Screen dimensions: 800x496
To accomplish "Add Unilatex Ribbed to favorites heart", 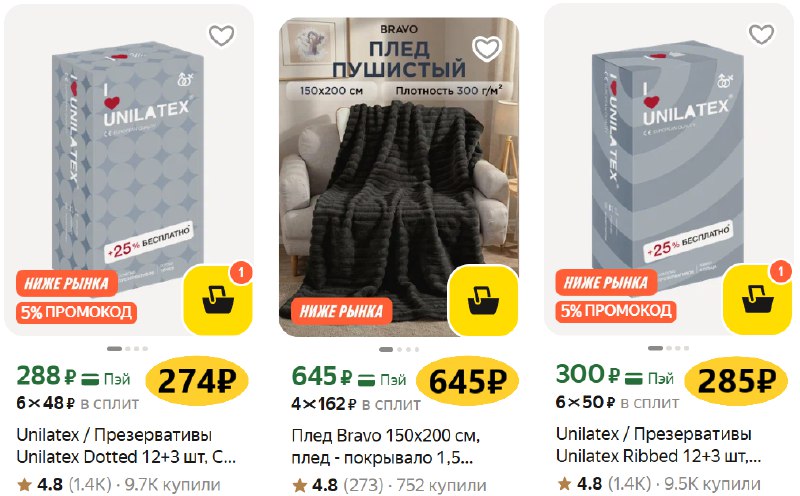I will pyautogui.click(x=761, y=34).
